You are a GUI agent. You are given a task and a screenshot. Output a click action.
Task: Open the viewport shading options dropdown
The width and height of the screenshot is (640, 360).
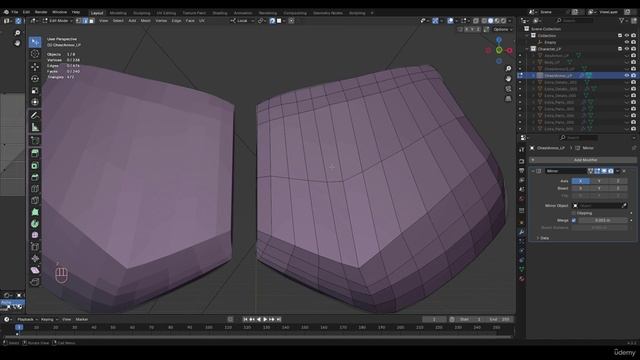[x=510, y=20]
